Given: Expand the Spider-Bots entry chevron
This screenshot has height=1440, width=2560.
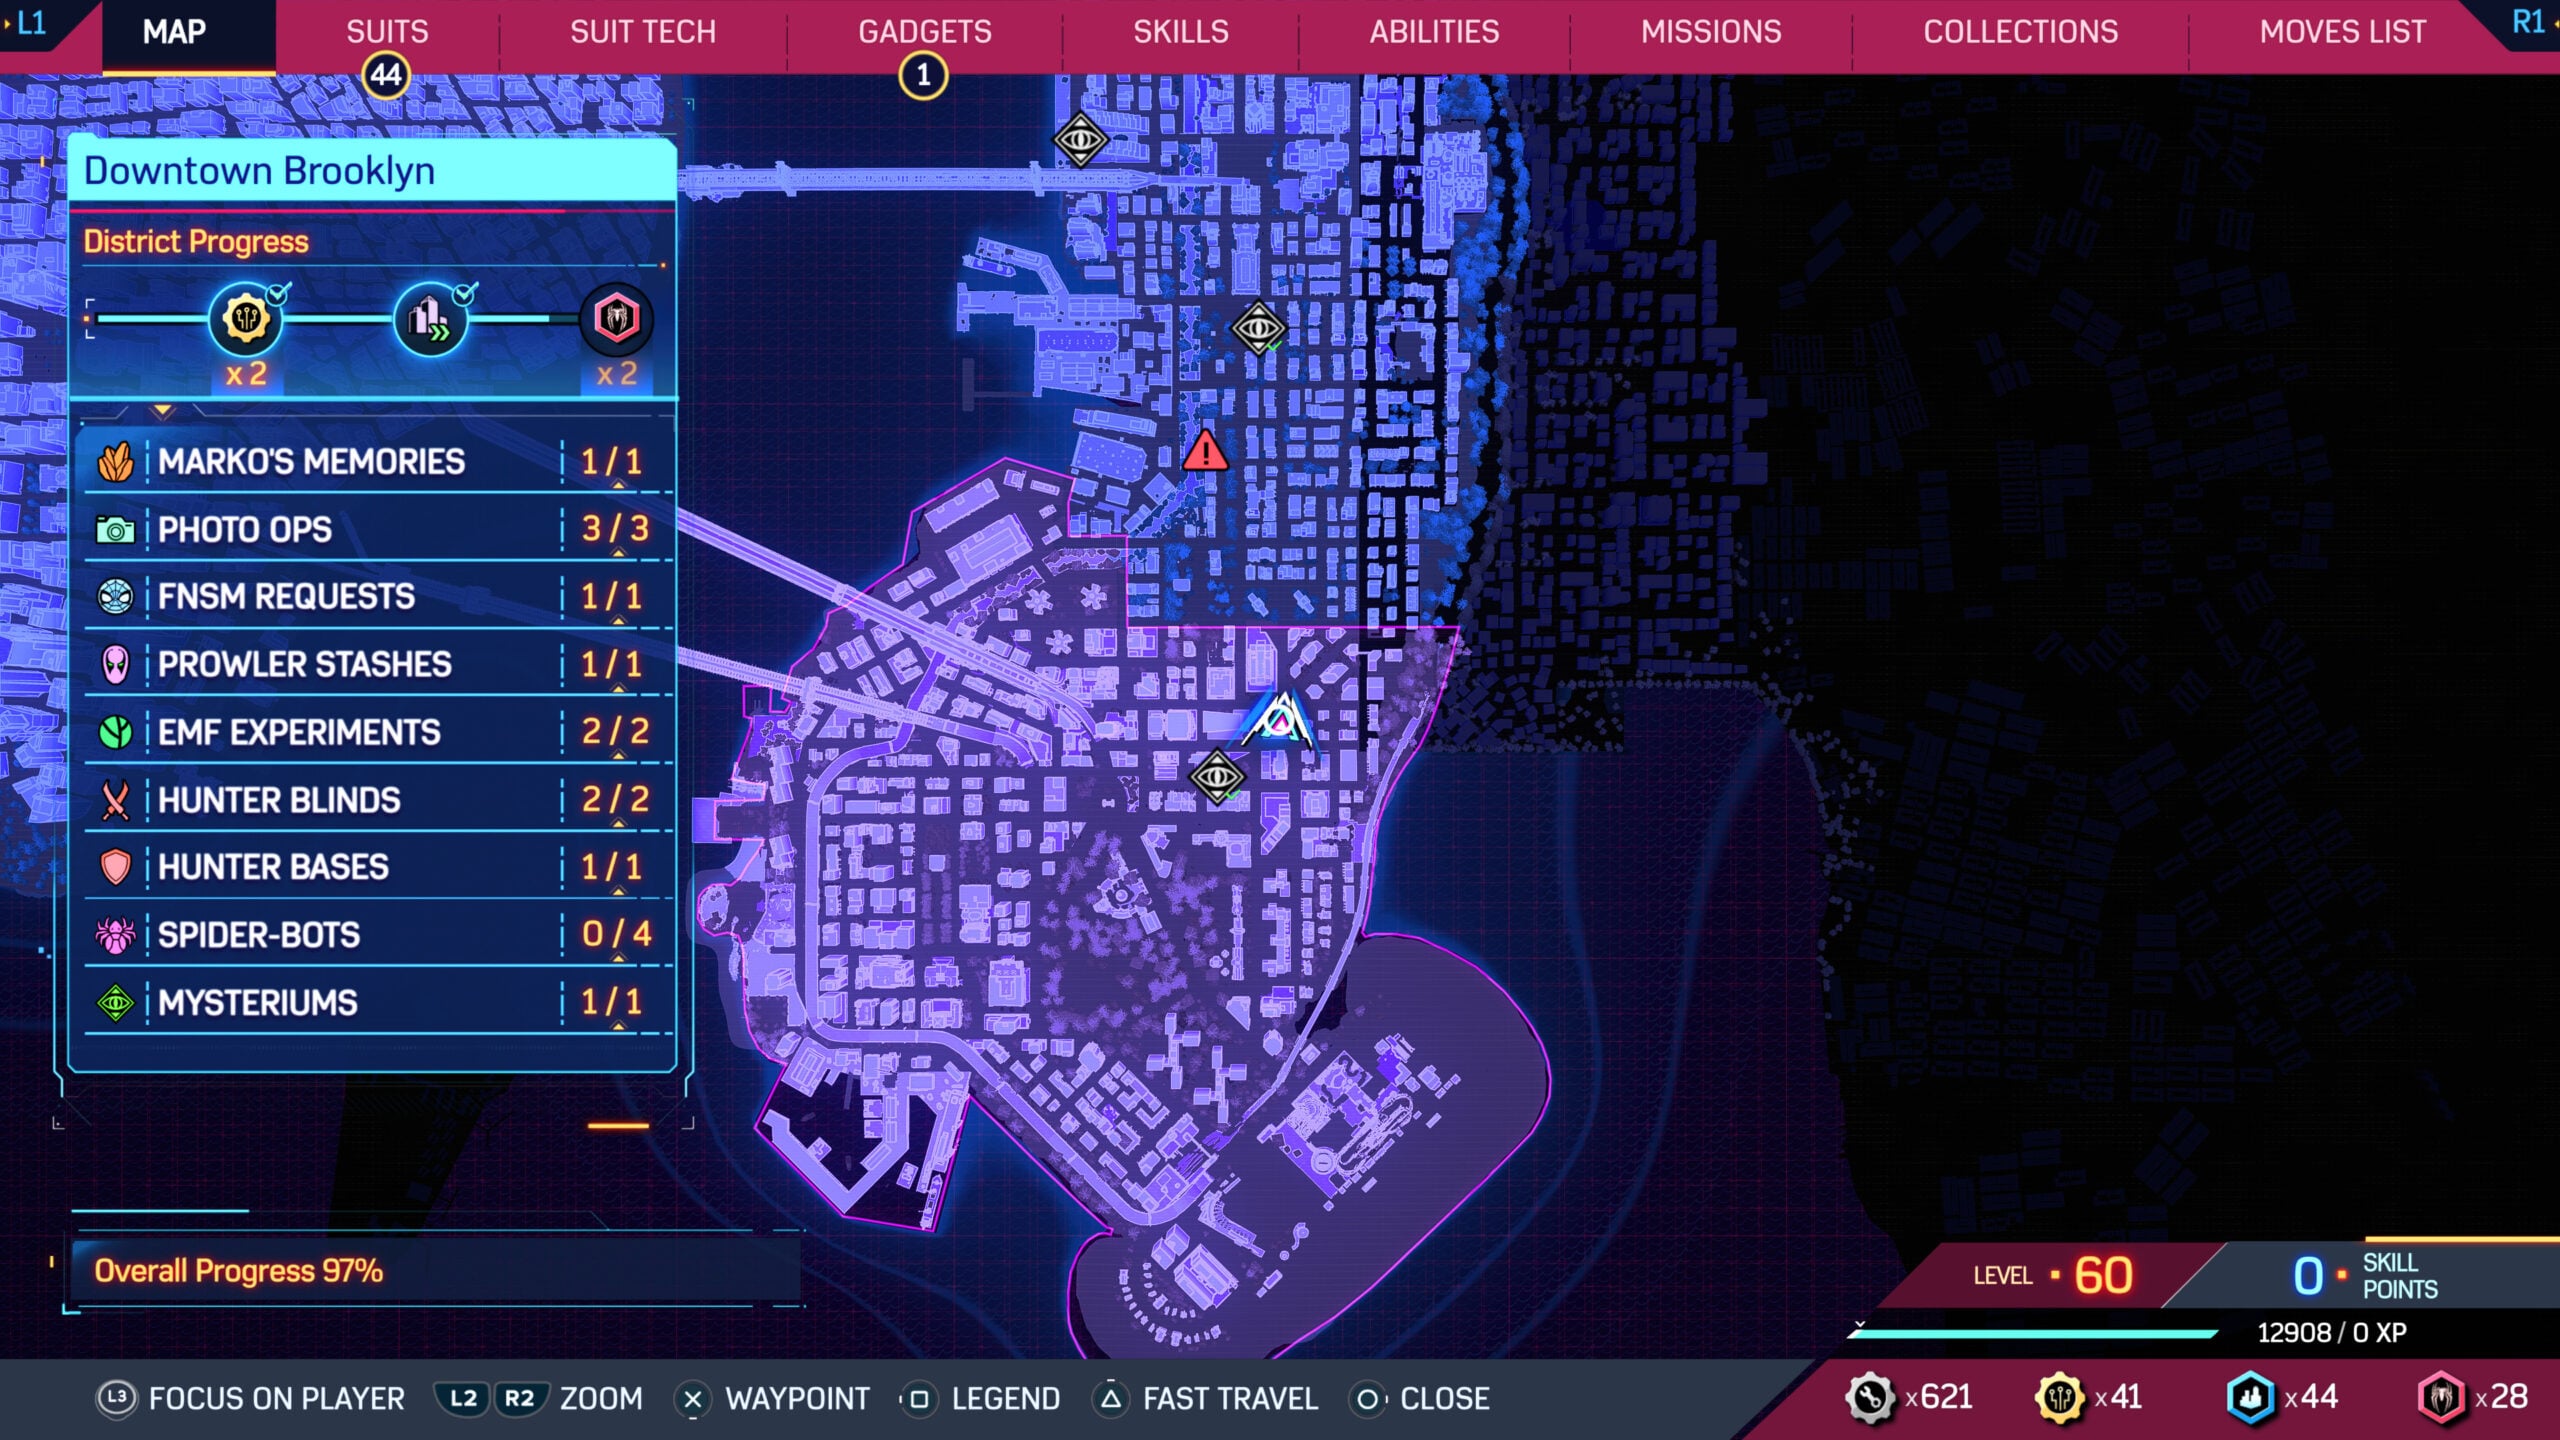Looking at the screenshot, I should tap(620, 961).
